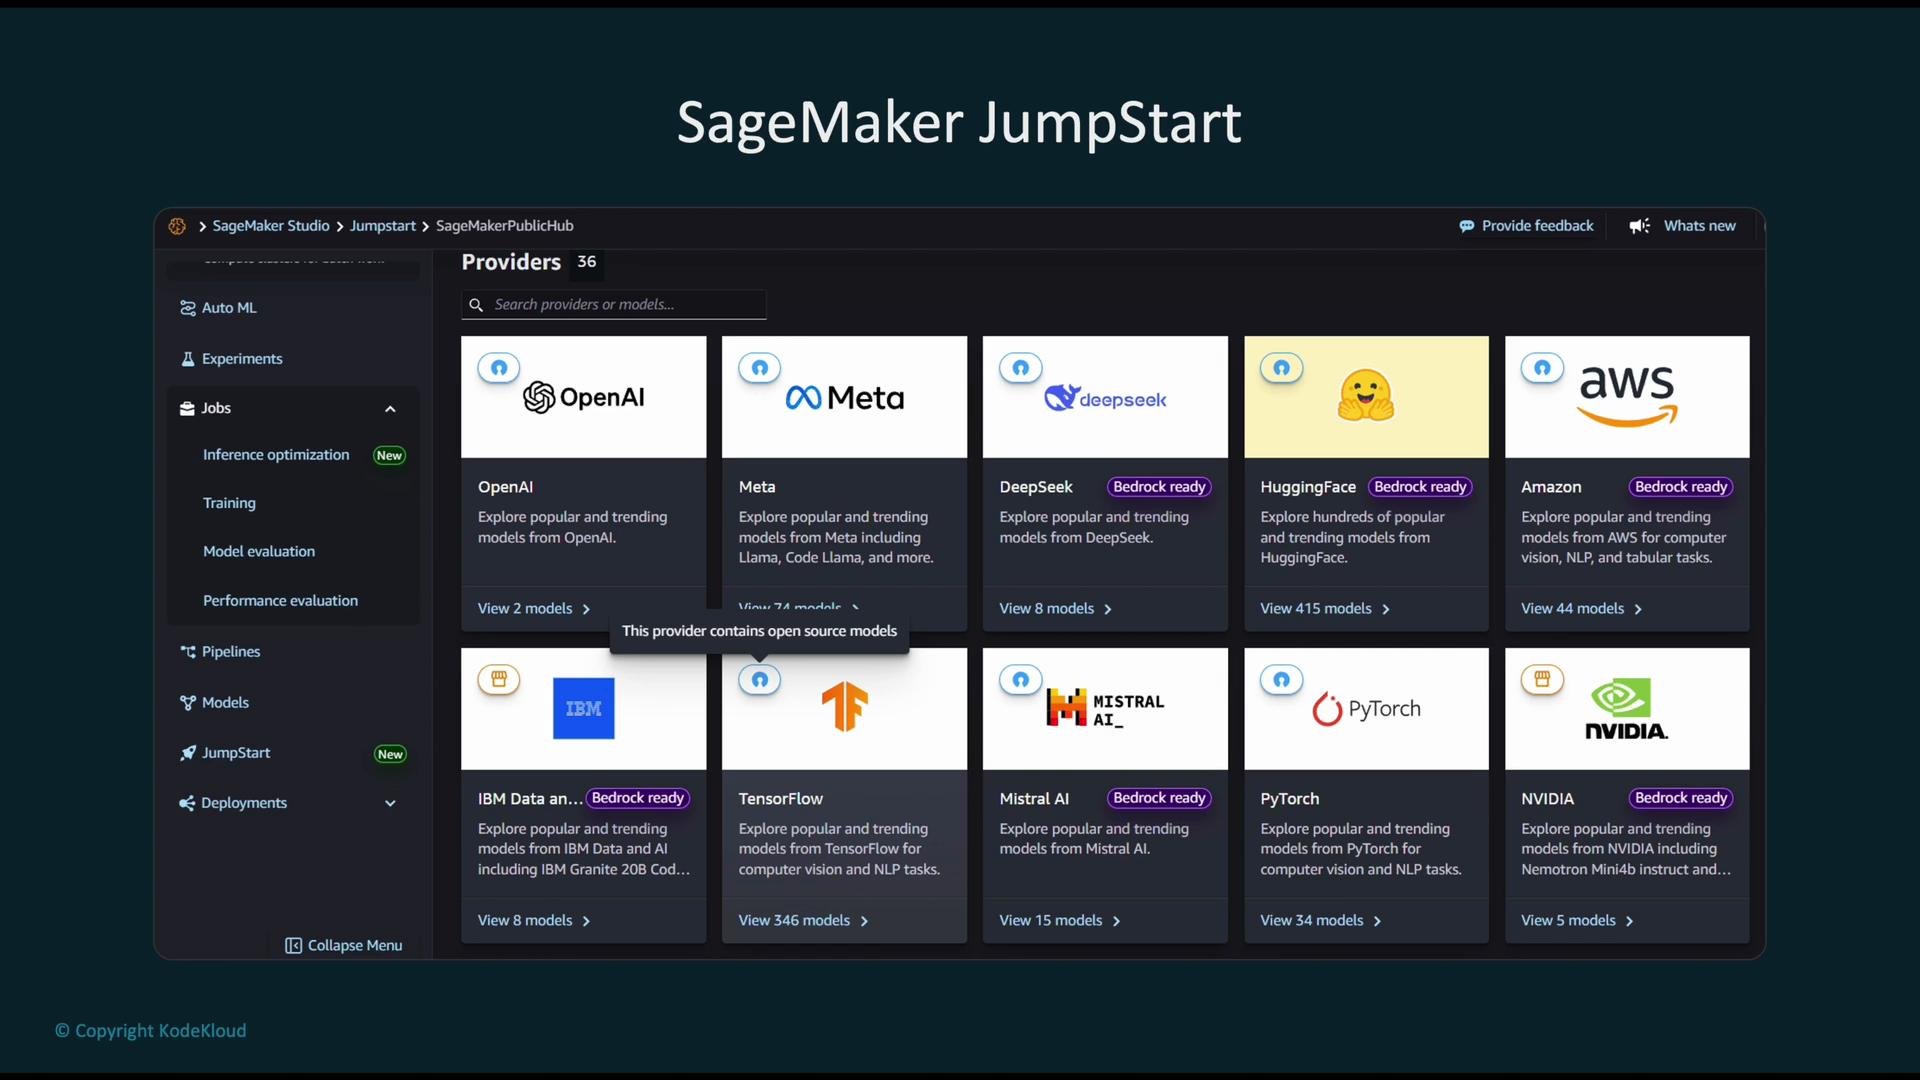Click the open source badge on Mistral AI card

coord(1021,680)
